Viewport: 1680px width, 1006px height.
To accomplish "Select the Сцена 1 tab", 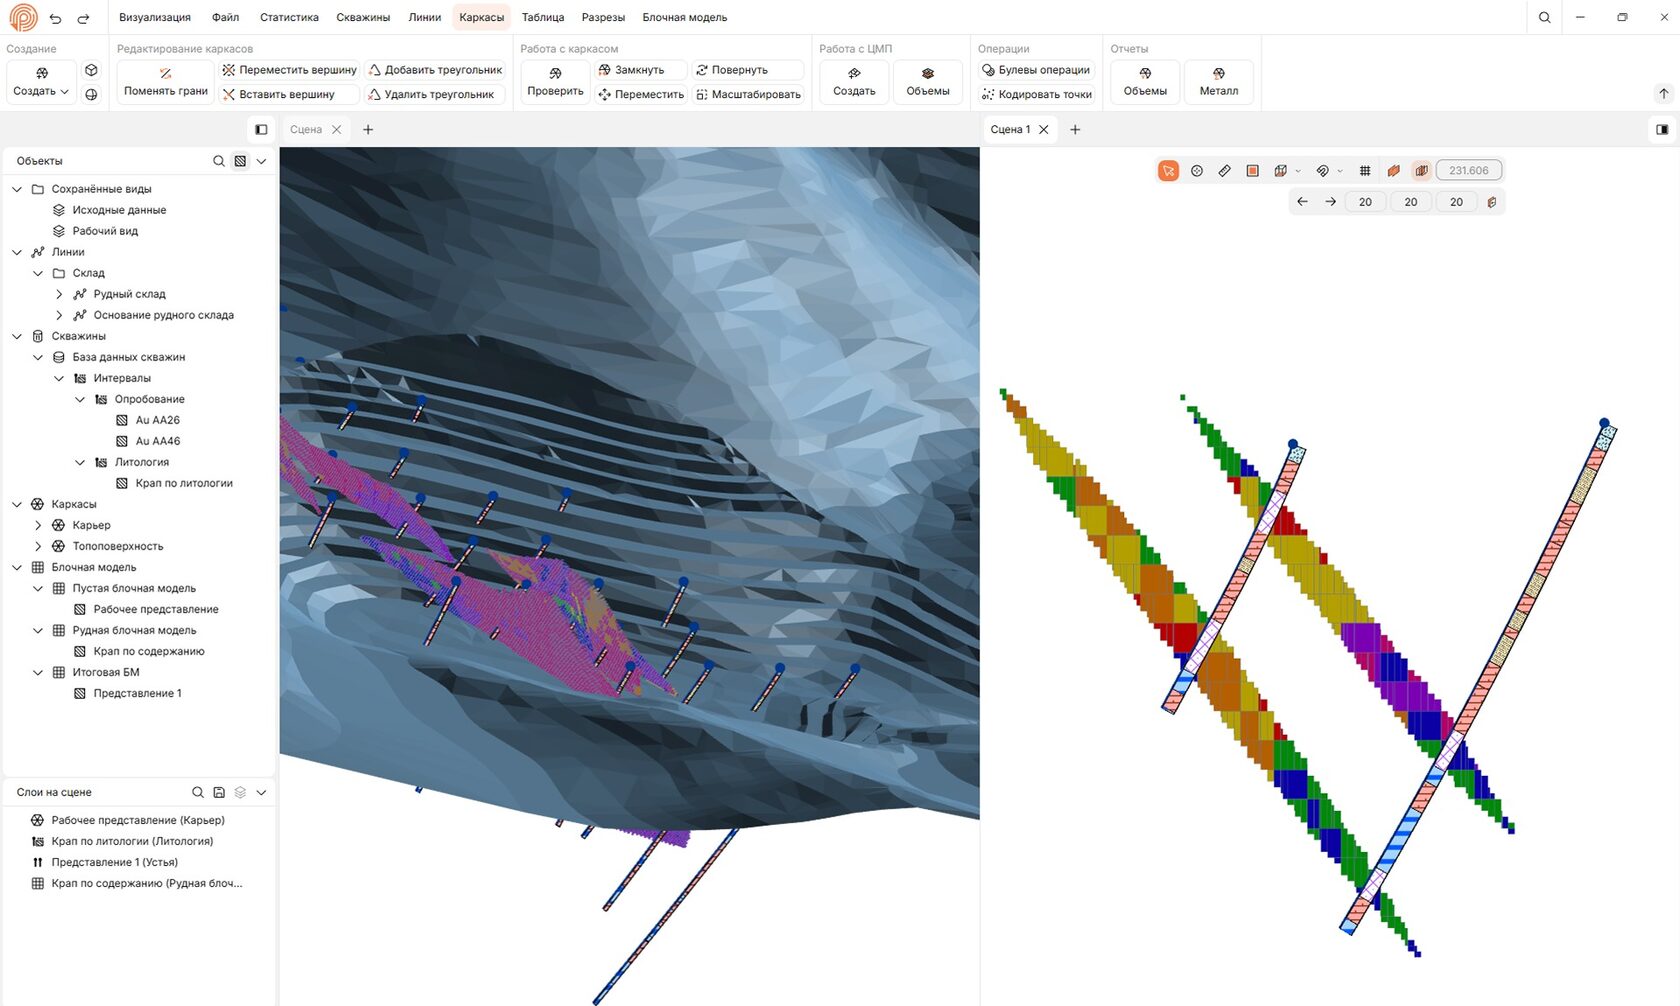I will (x=1010, y=129).
